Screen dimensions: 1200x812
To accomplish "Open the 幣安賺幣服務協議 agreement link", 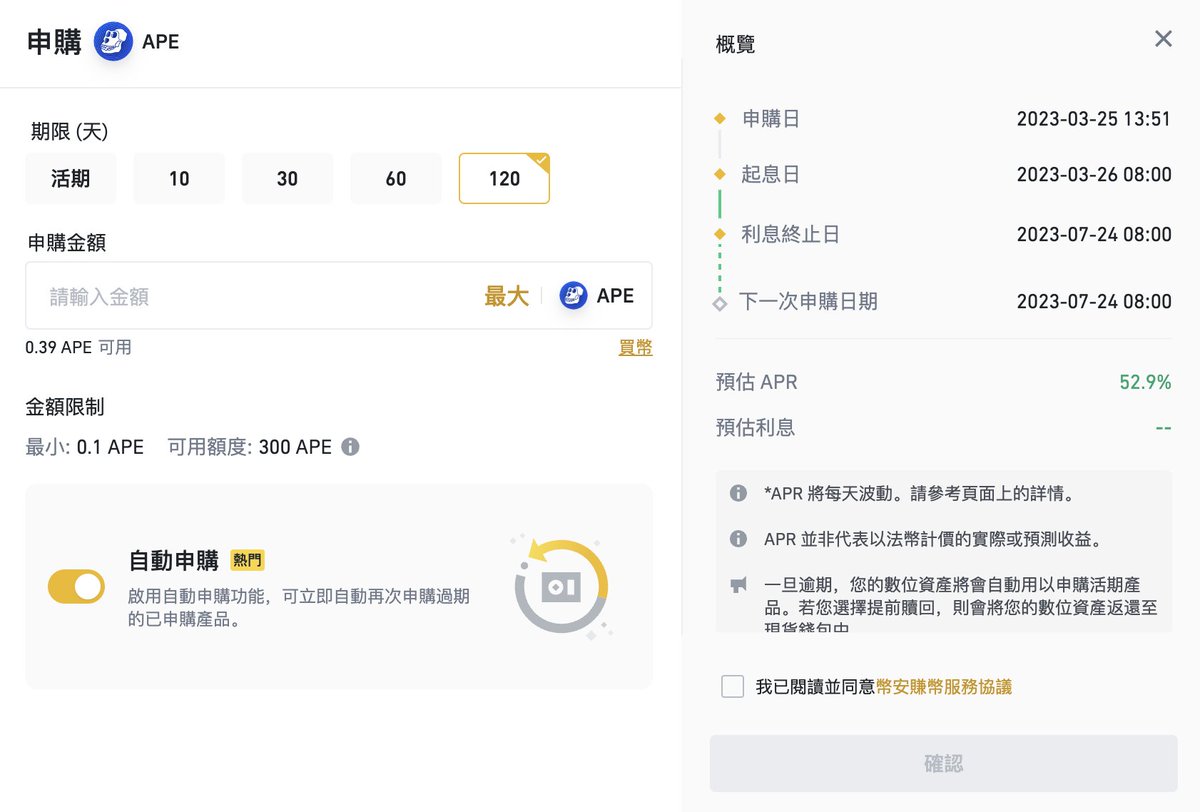I will click(x=944, y=687).
